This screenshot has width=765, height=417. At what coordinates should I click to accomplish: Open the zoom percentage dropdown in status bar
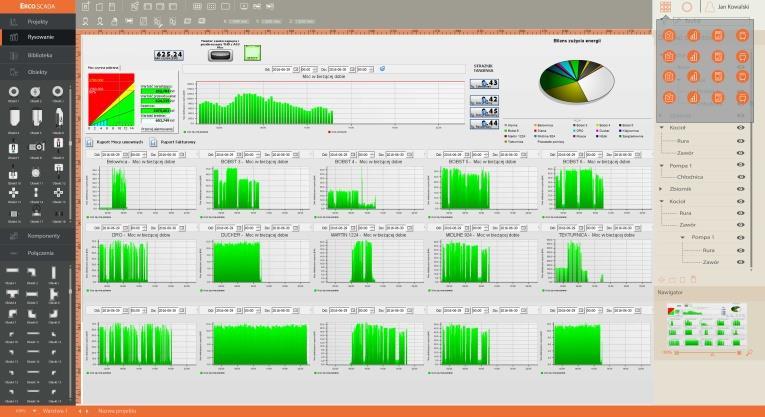pyautogui.click(x=34, y=411)
